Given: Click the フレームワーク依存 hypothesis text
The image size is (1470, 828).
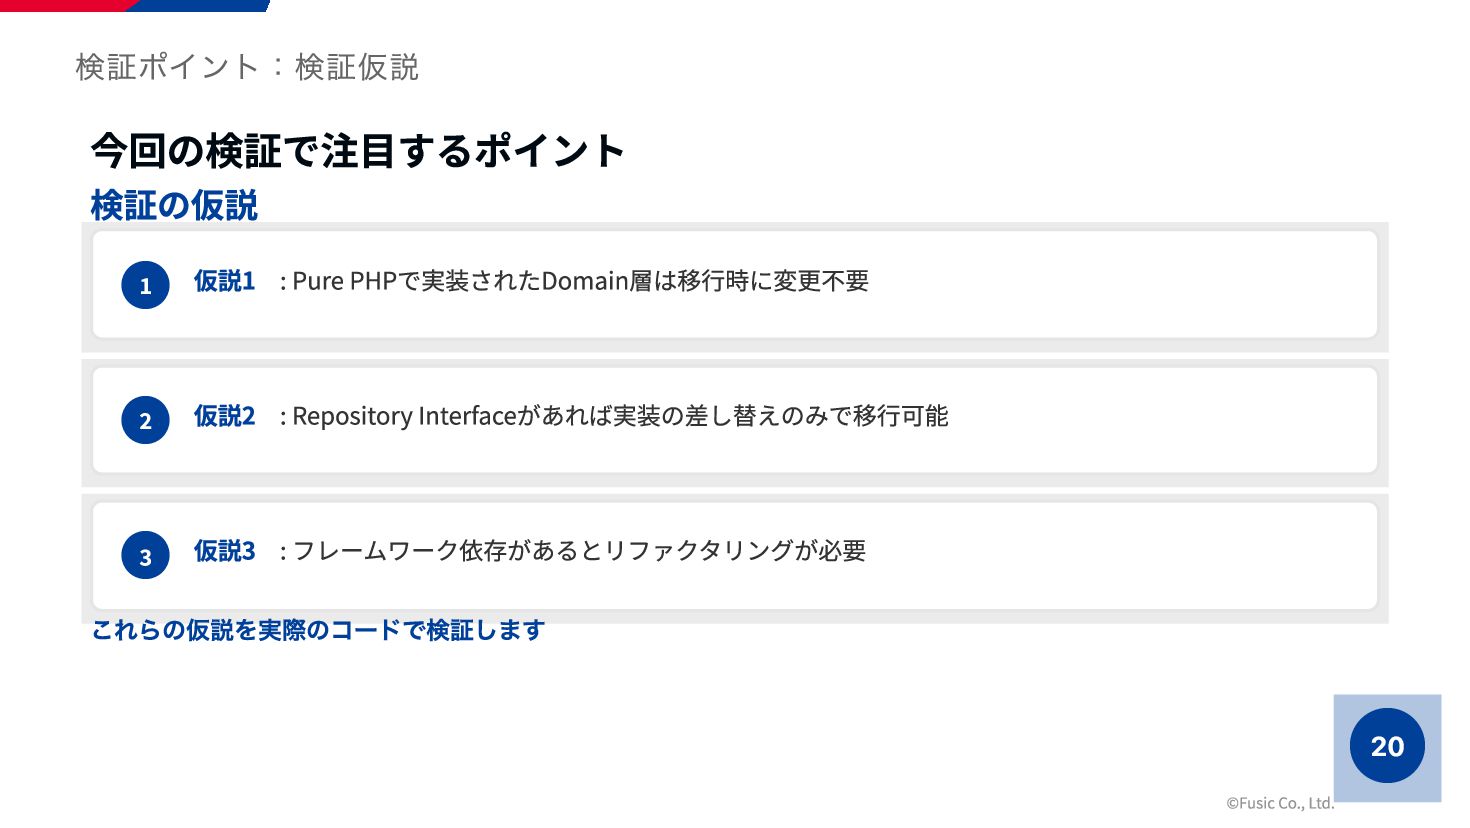Looking at the screenshot, I should click(573, 551).
